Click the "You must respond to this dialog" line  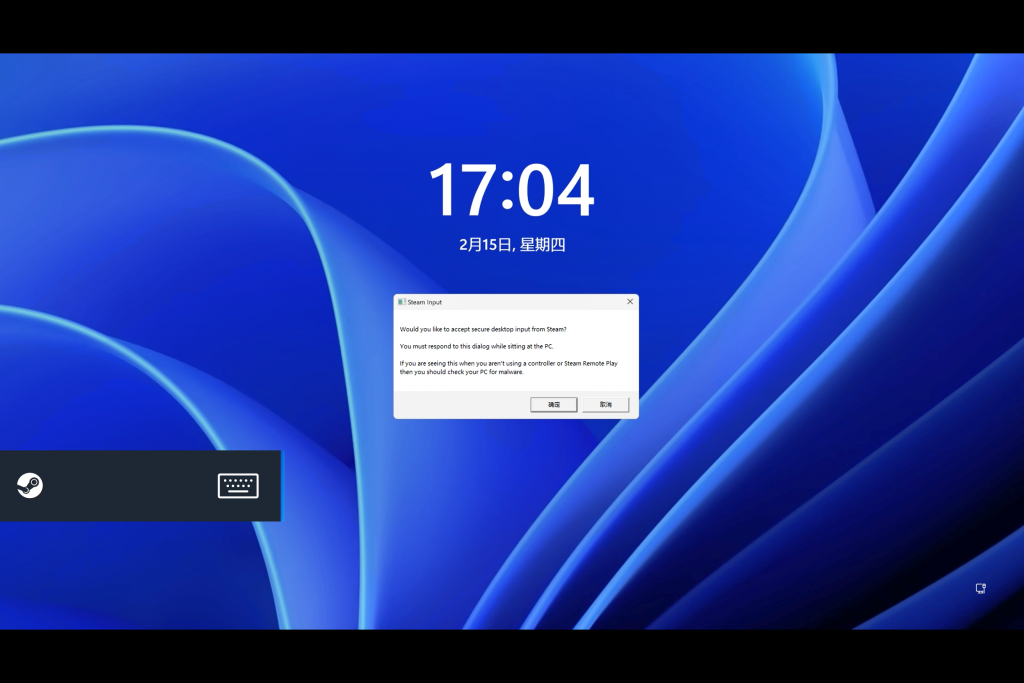tap(476, 346)
